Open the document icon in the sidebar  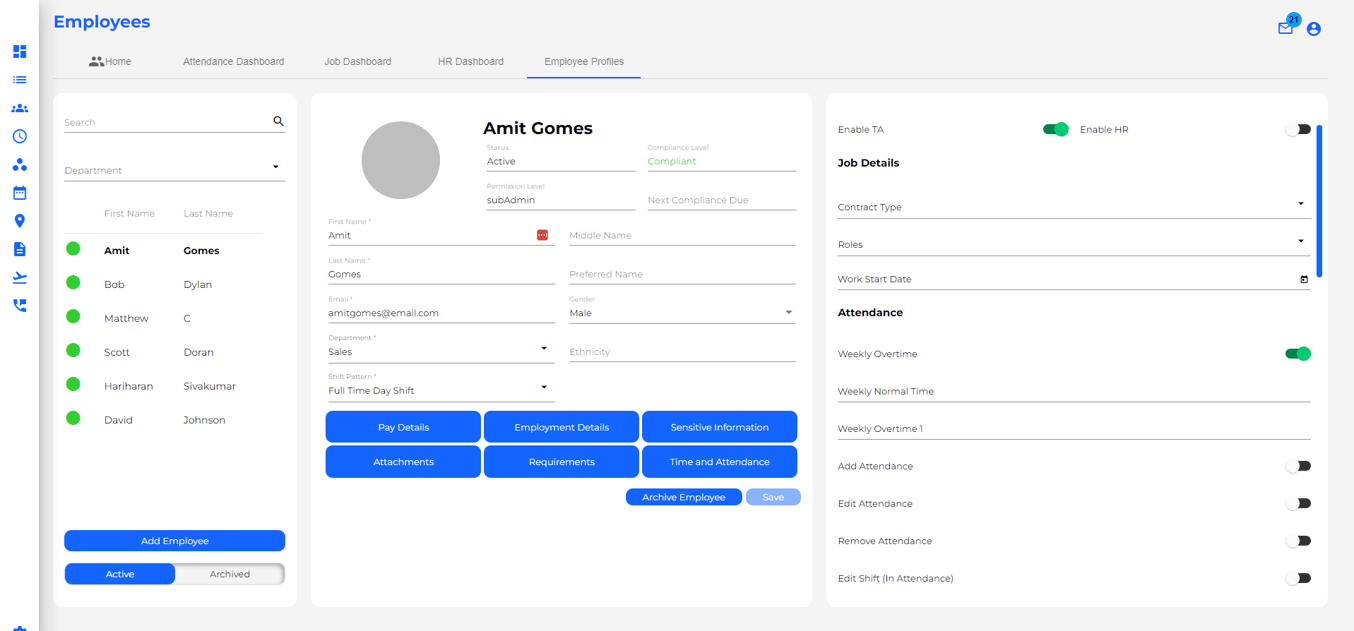coord(19,249)
